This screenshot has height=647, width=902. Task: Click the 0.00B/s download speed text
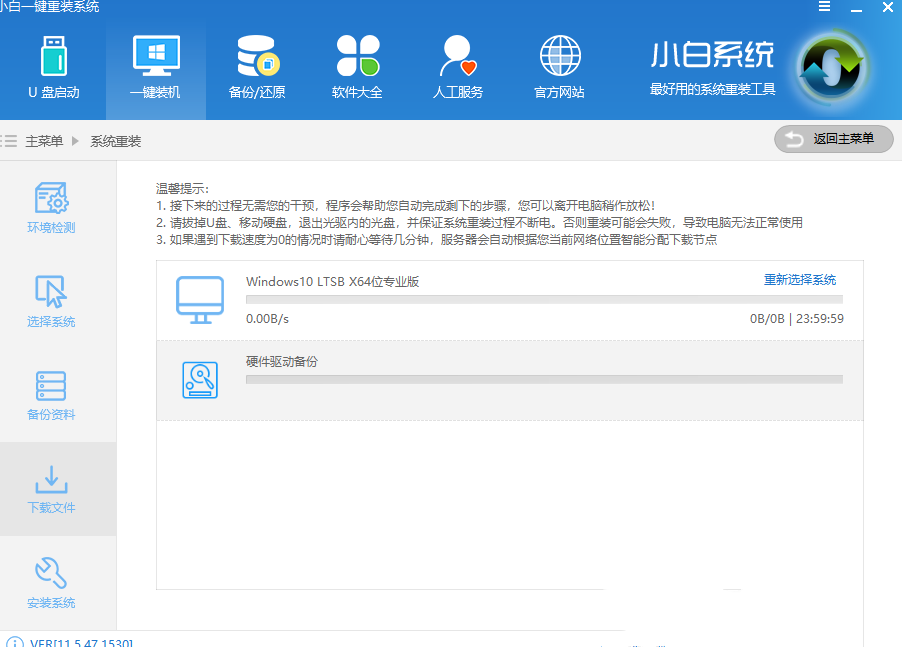tap(267, 319)
